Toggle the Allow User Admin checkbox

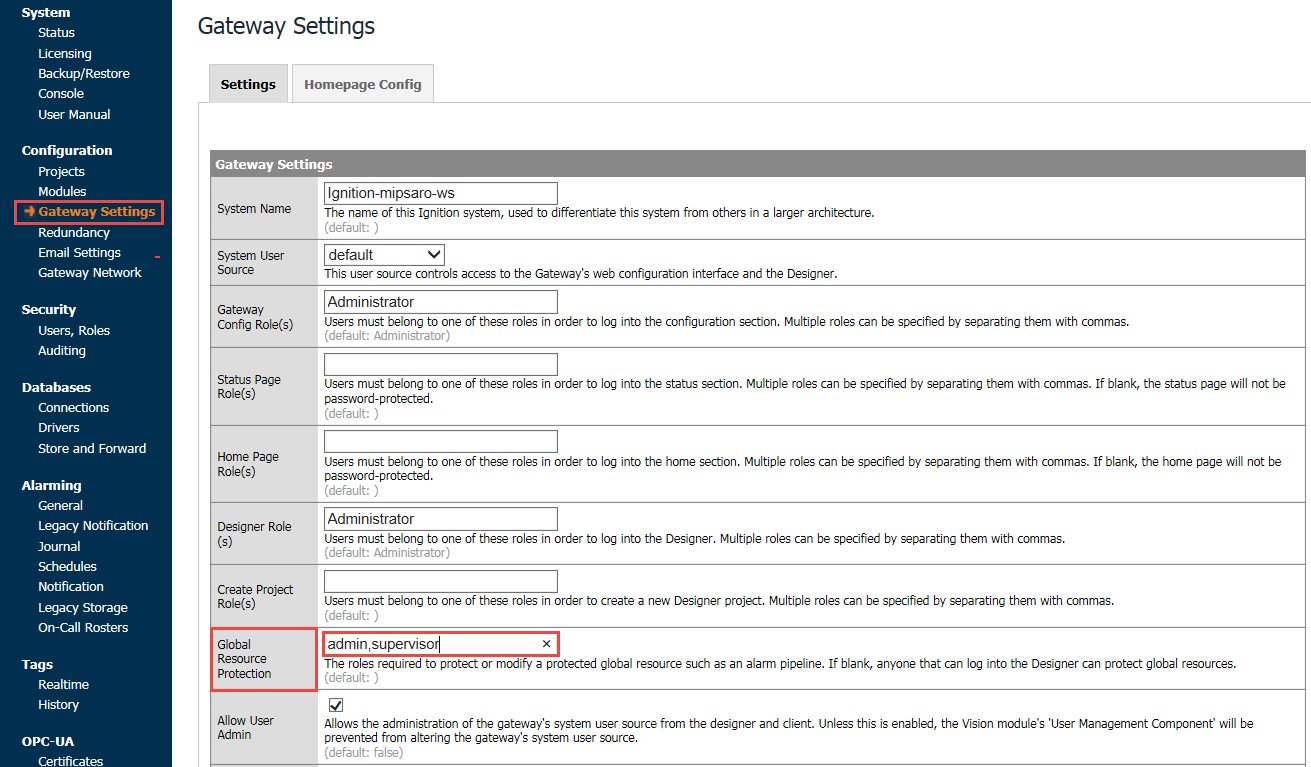pyautogui.click(x=336, y=705)
